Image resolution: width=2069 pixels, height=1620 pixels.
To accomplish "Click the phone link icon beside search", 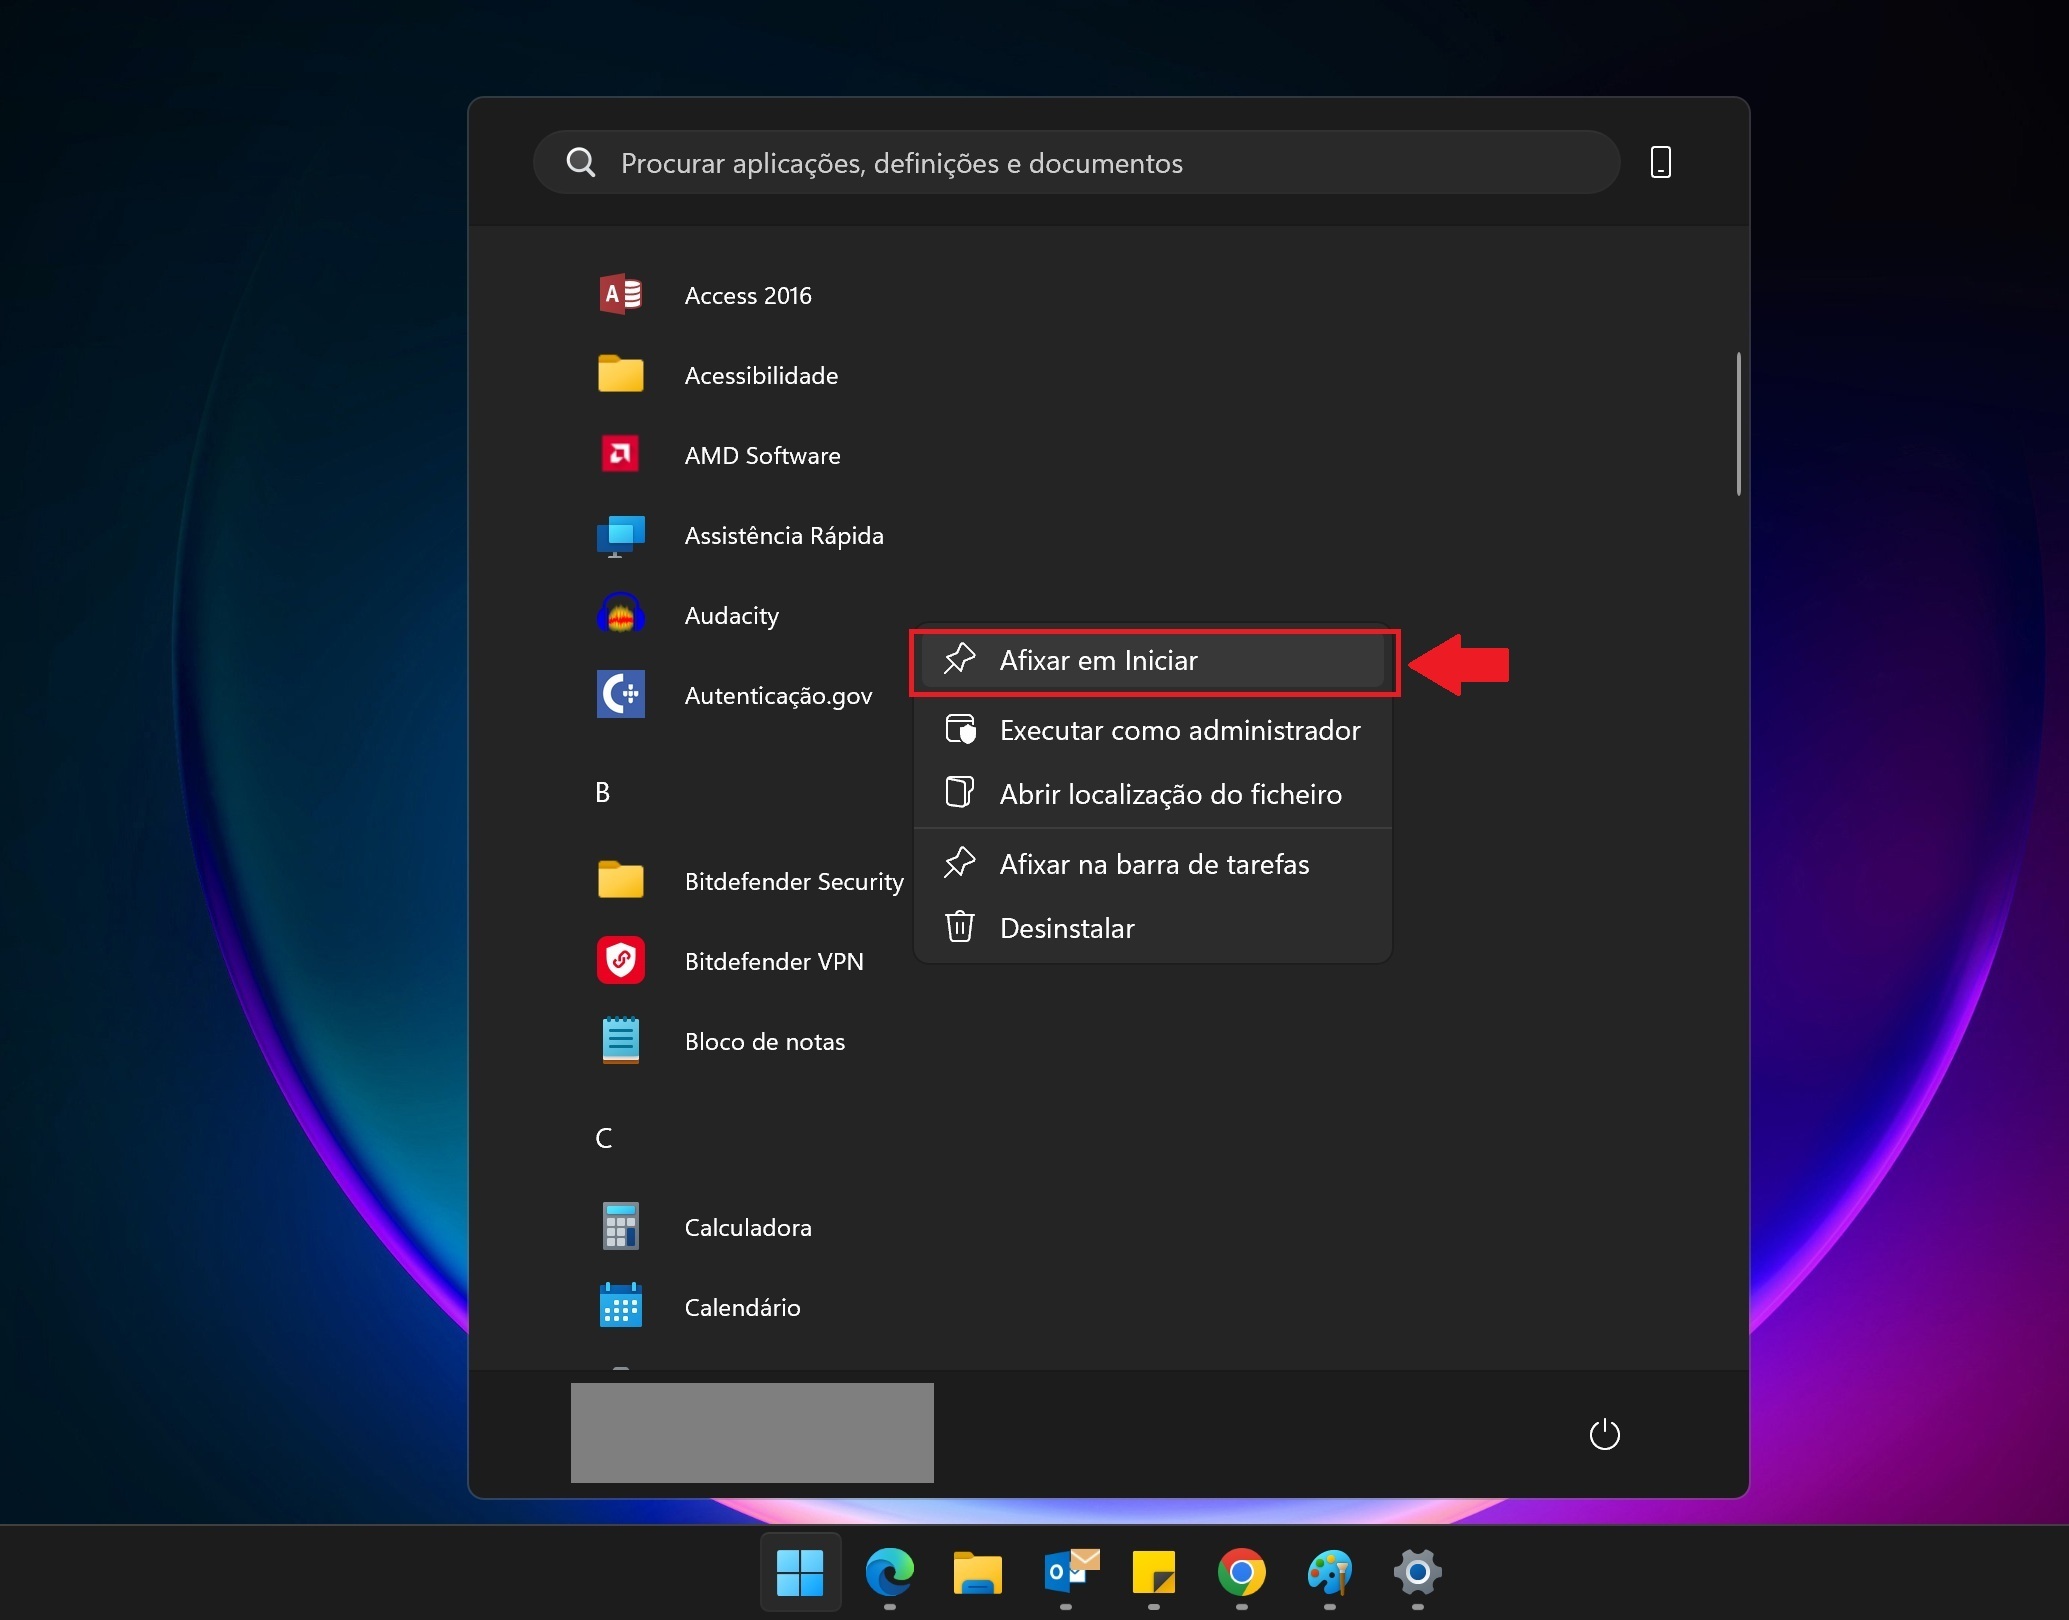I will pos(1660,162).
